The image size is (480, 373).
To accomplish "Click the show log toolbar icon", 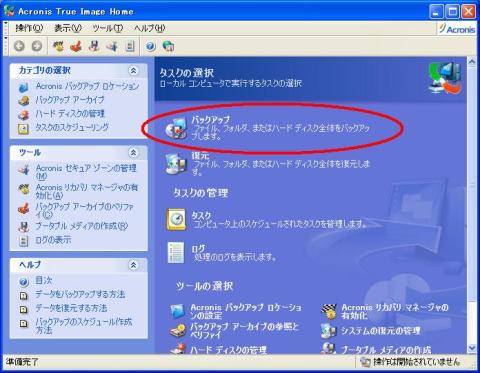I will (x=130, y=46).
